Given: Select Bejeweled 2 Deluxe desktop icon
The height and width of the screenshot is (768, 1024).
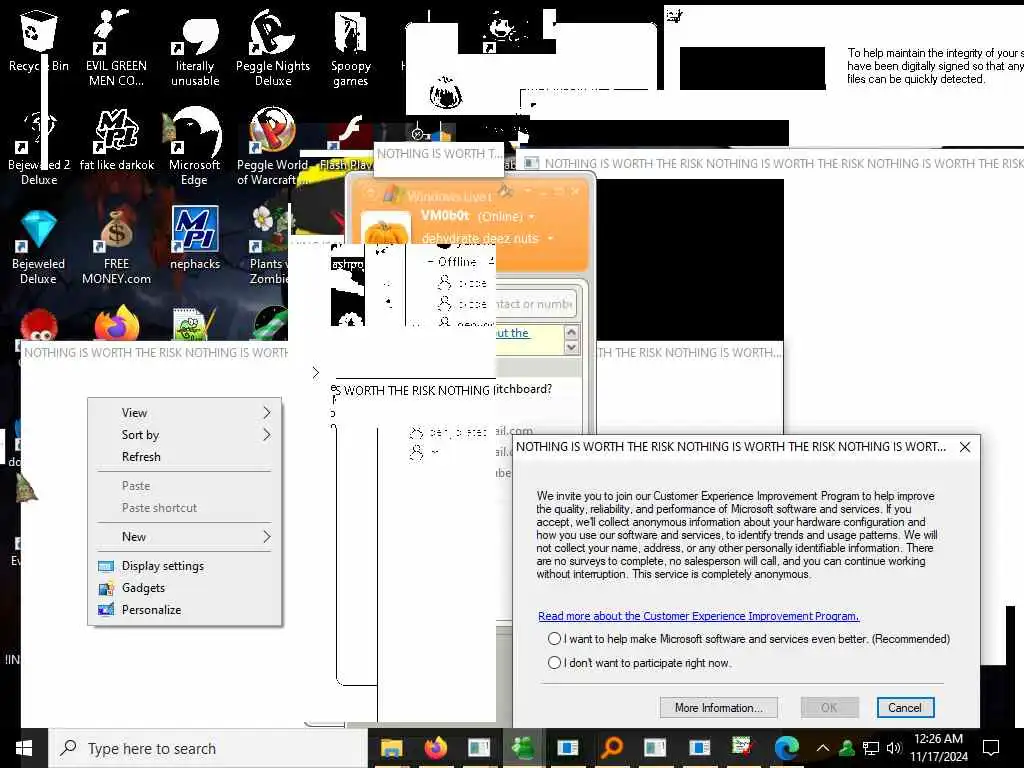Looking at the screenshot, I should (39, 148).
